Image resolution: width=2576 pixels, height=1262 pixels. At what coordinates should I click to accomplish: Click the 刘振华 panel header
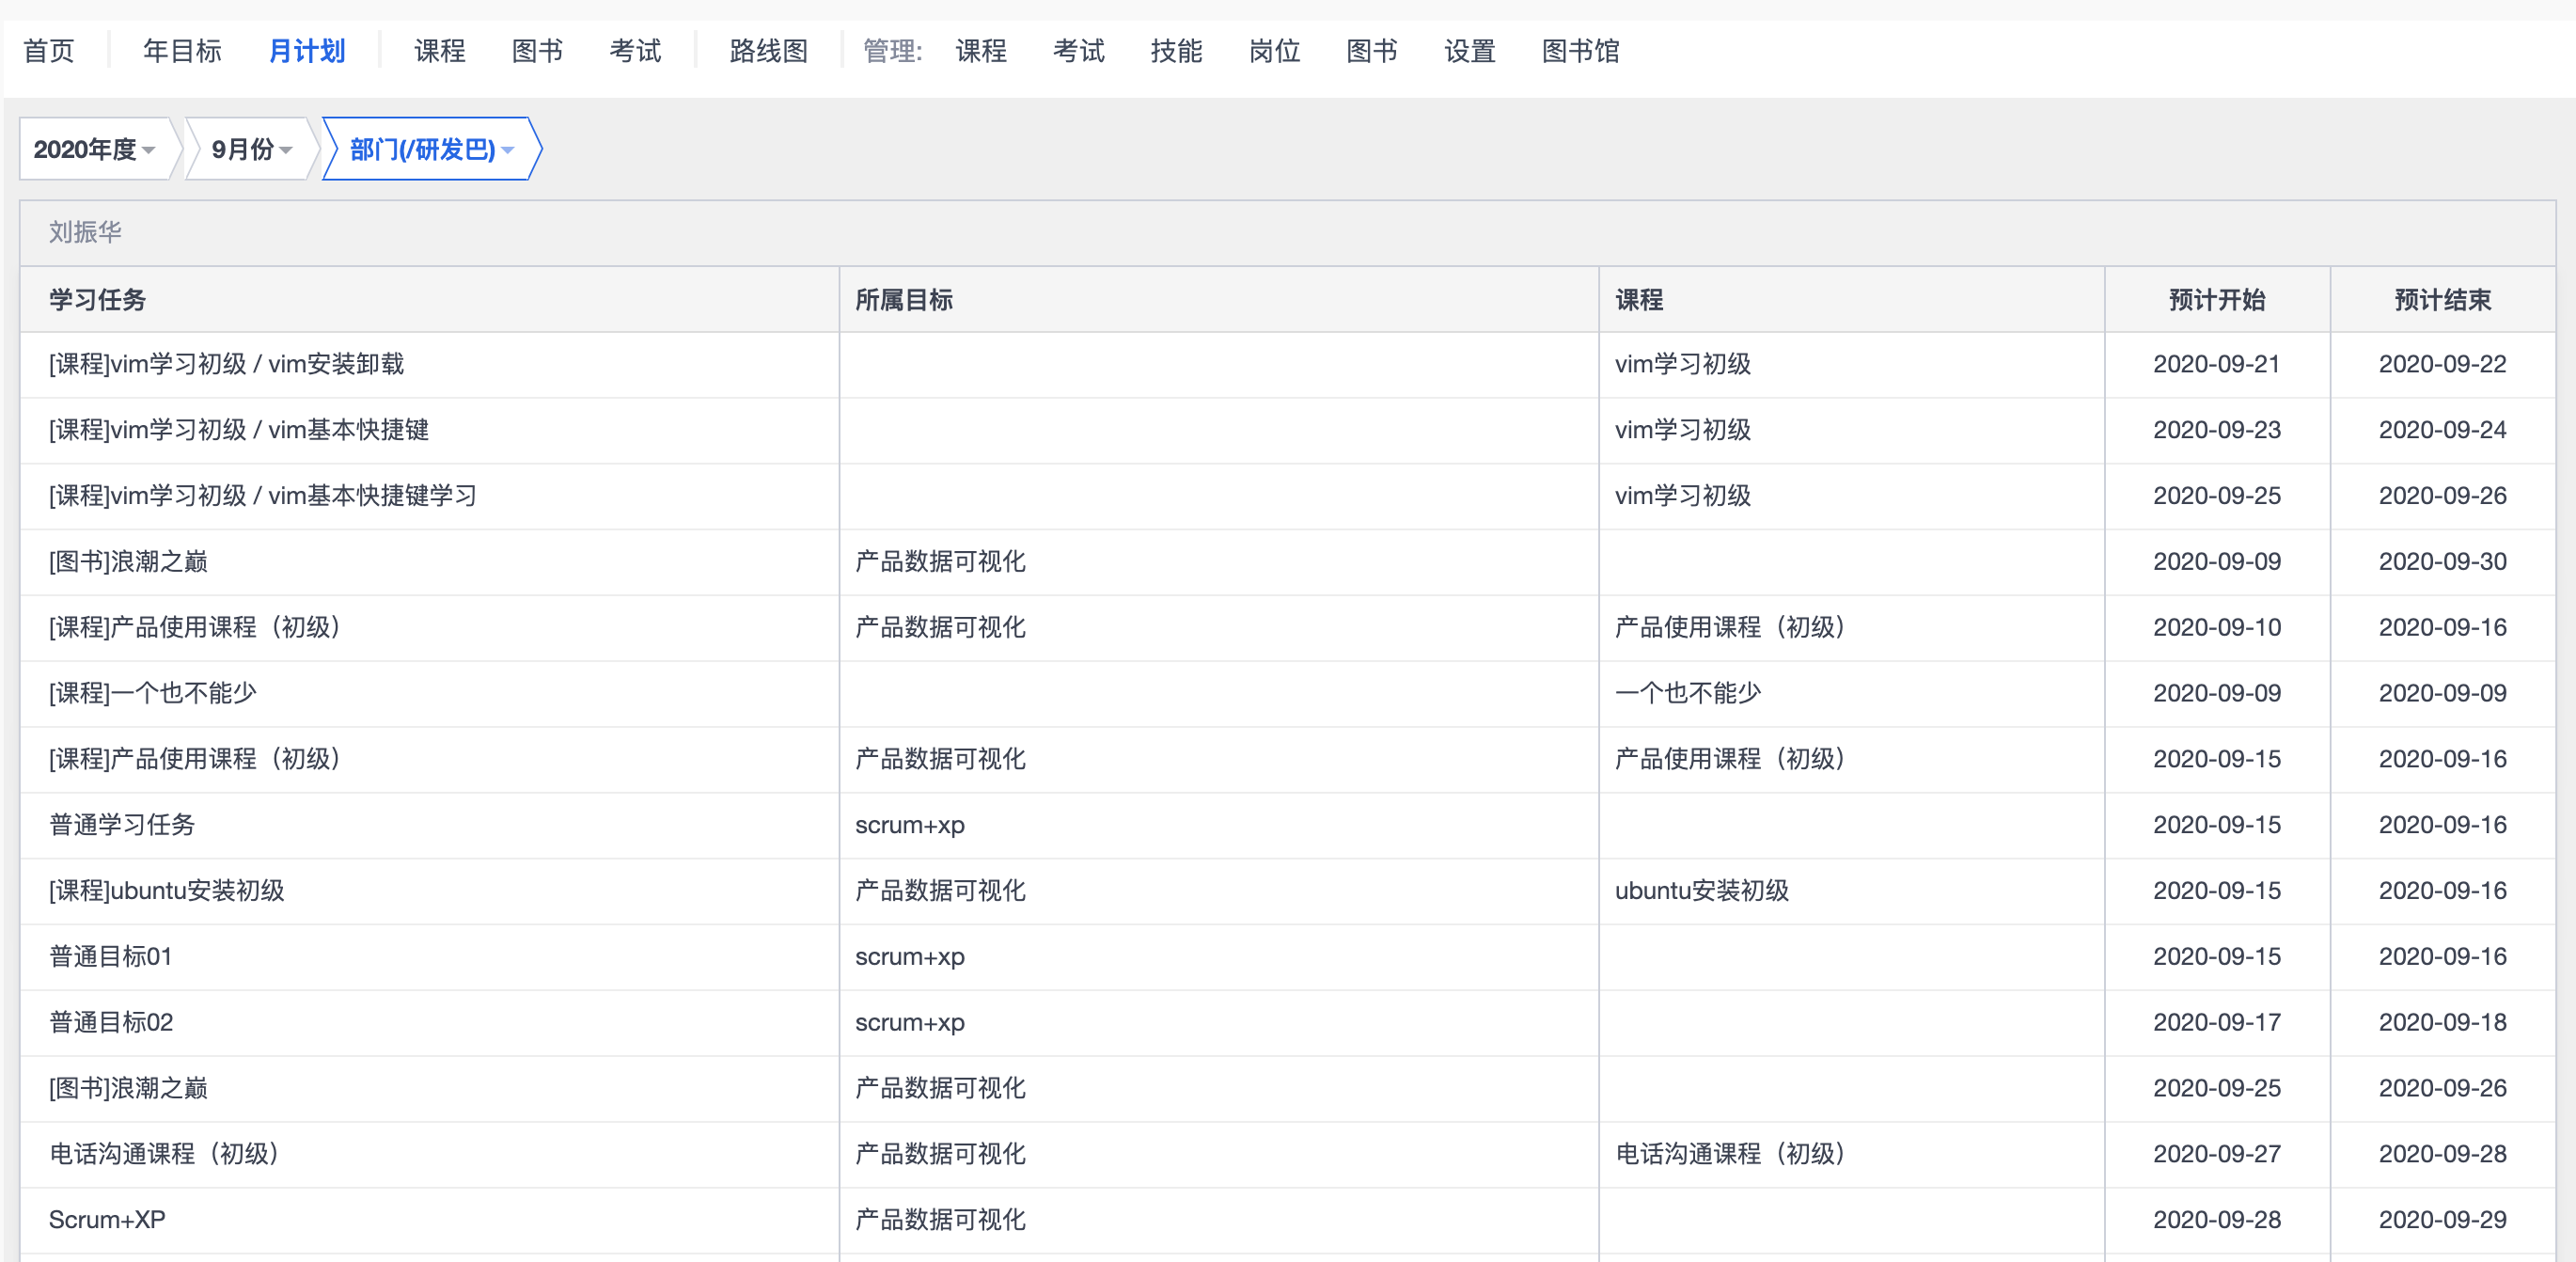(x=1288, y=233)
